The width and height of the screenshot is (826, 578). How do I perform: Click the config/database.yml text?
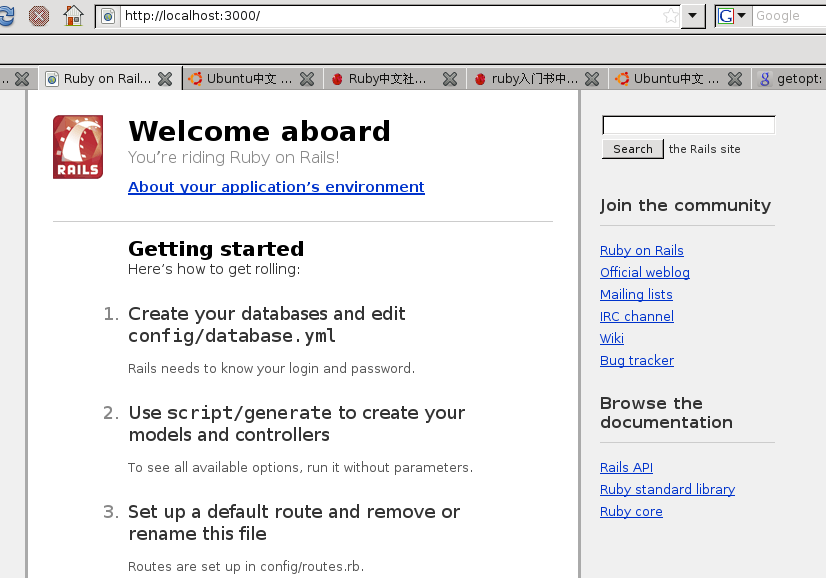click(x=232, y=336)
